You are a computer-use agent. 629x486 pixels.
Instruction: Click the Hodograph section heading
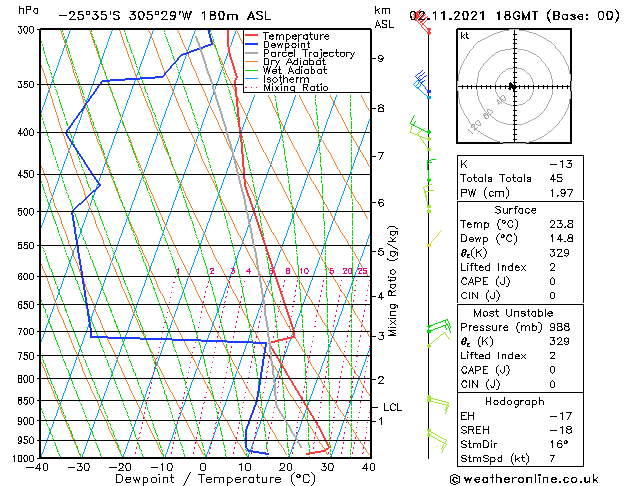pos(514,401)
